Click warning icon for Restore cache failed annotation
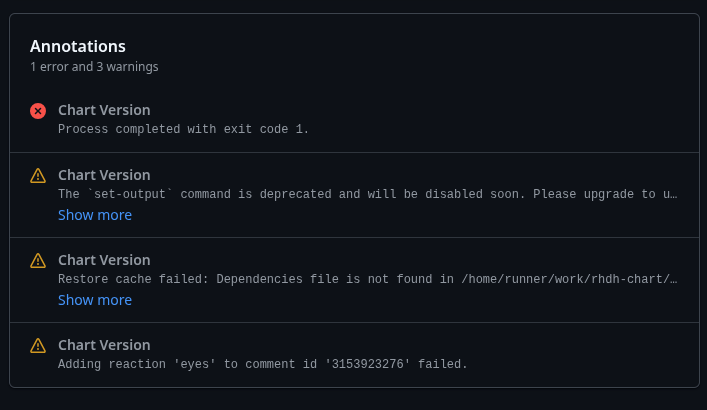The height and width of the screenshot is (410, 707). click(38, 261)
